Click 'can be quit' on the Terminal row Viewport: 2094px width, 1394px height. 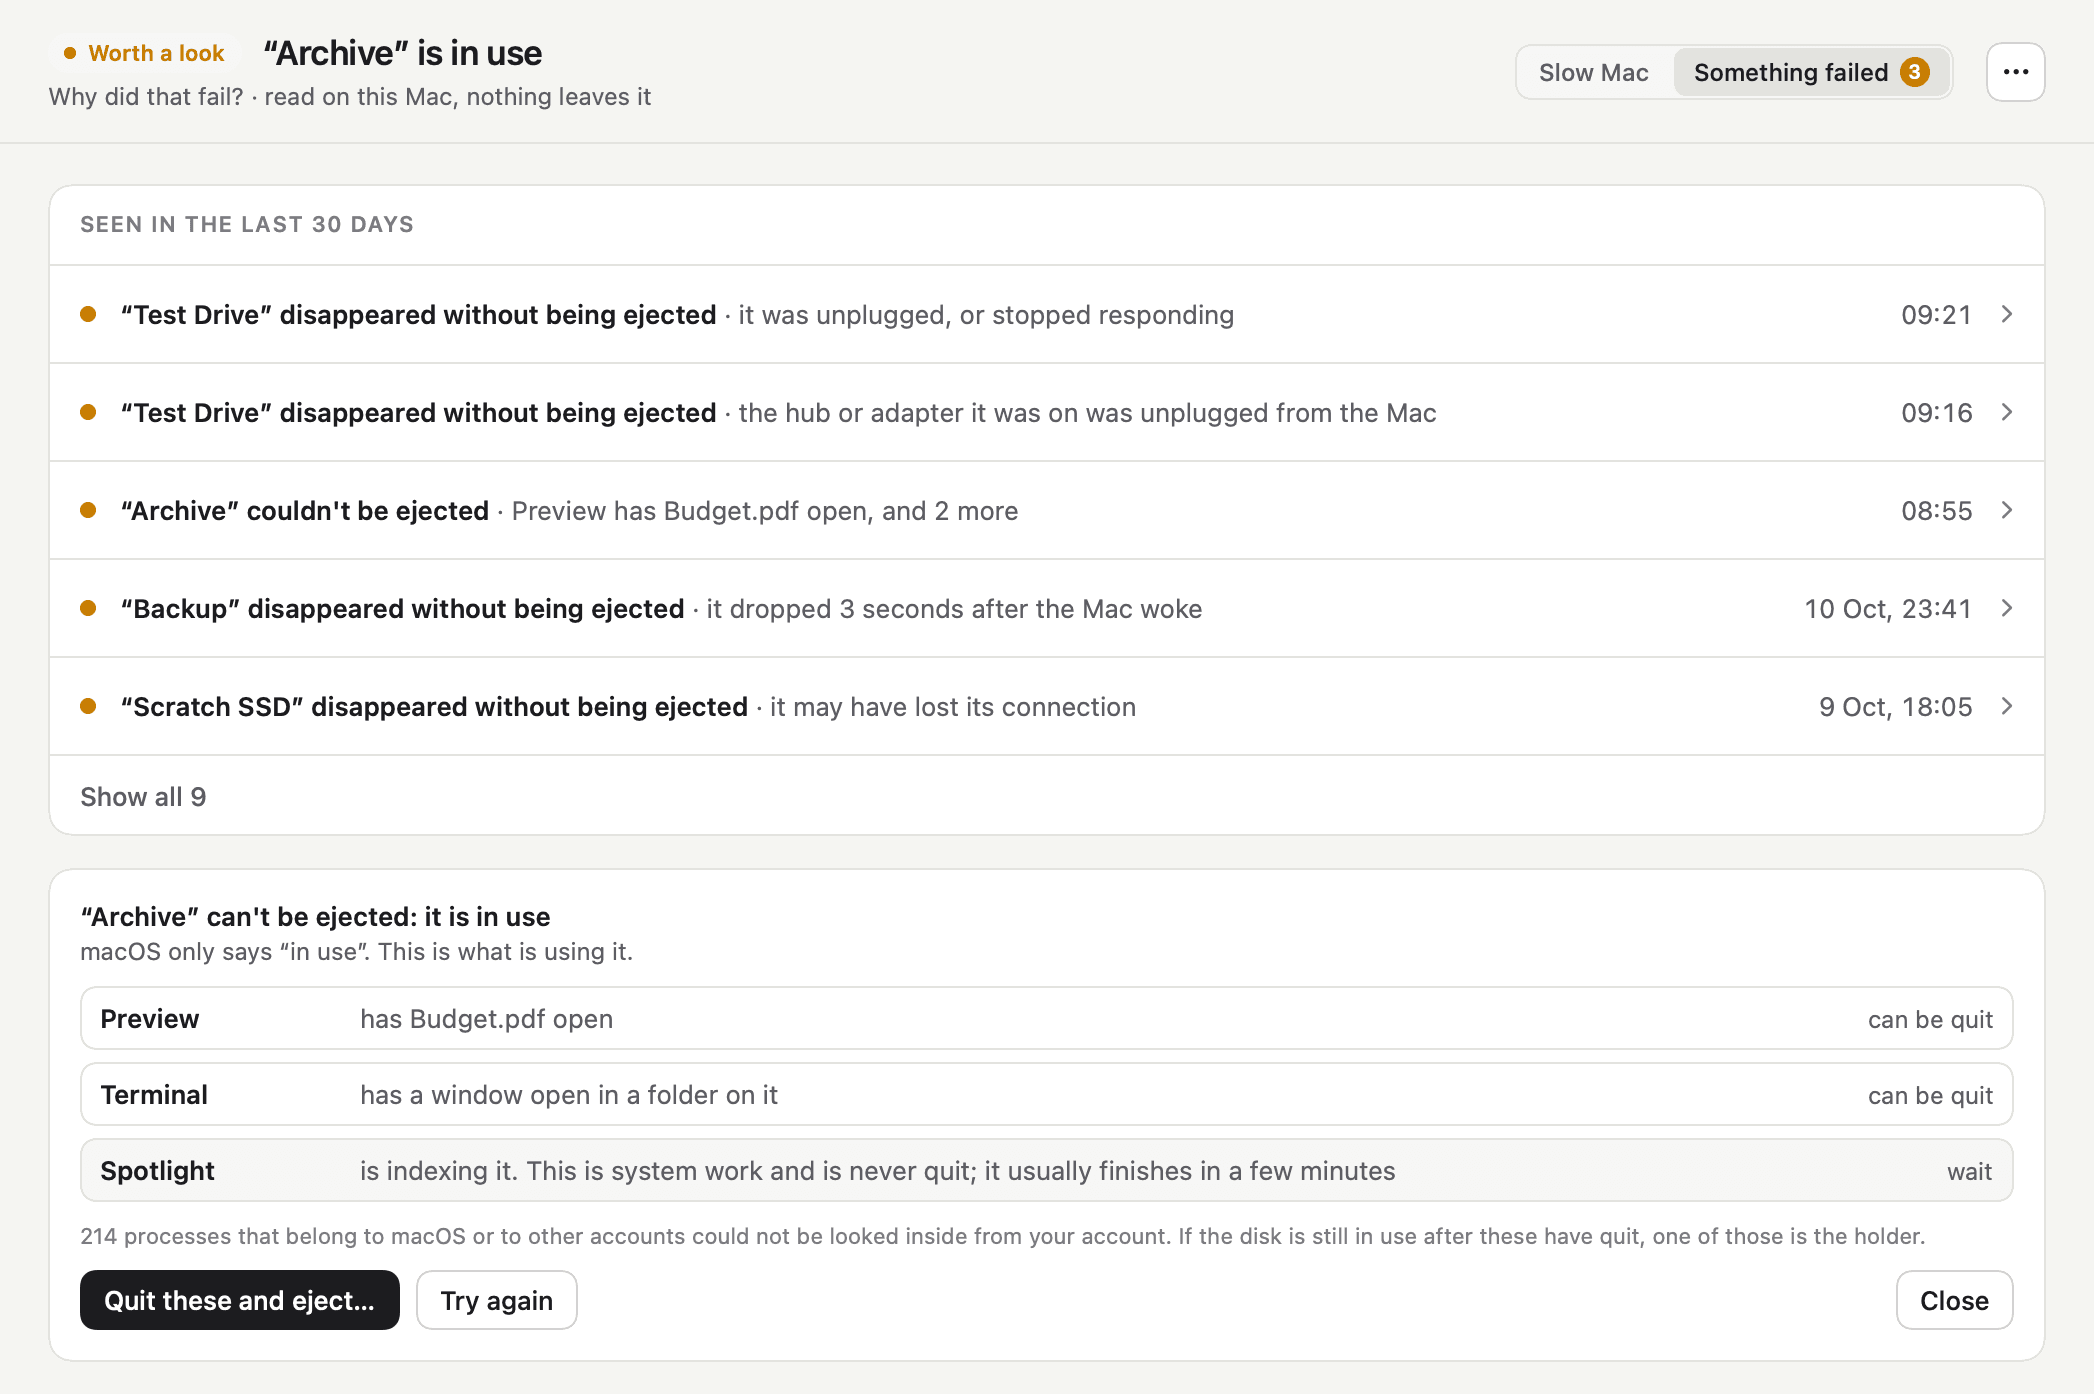click(x=1930, y=1095)
